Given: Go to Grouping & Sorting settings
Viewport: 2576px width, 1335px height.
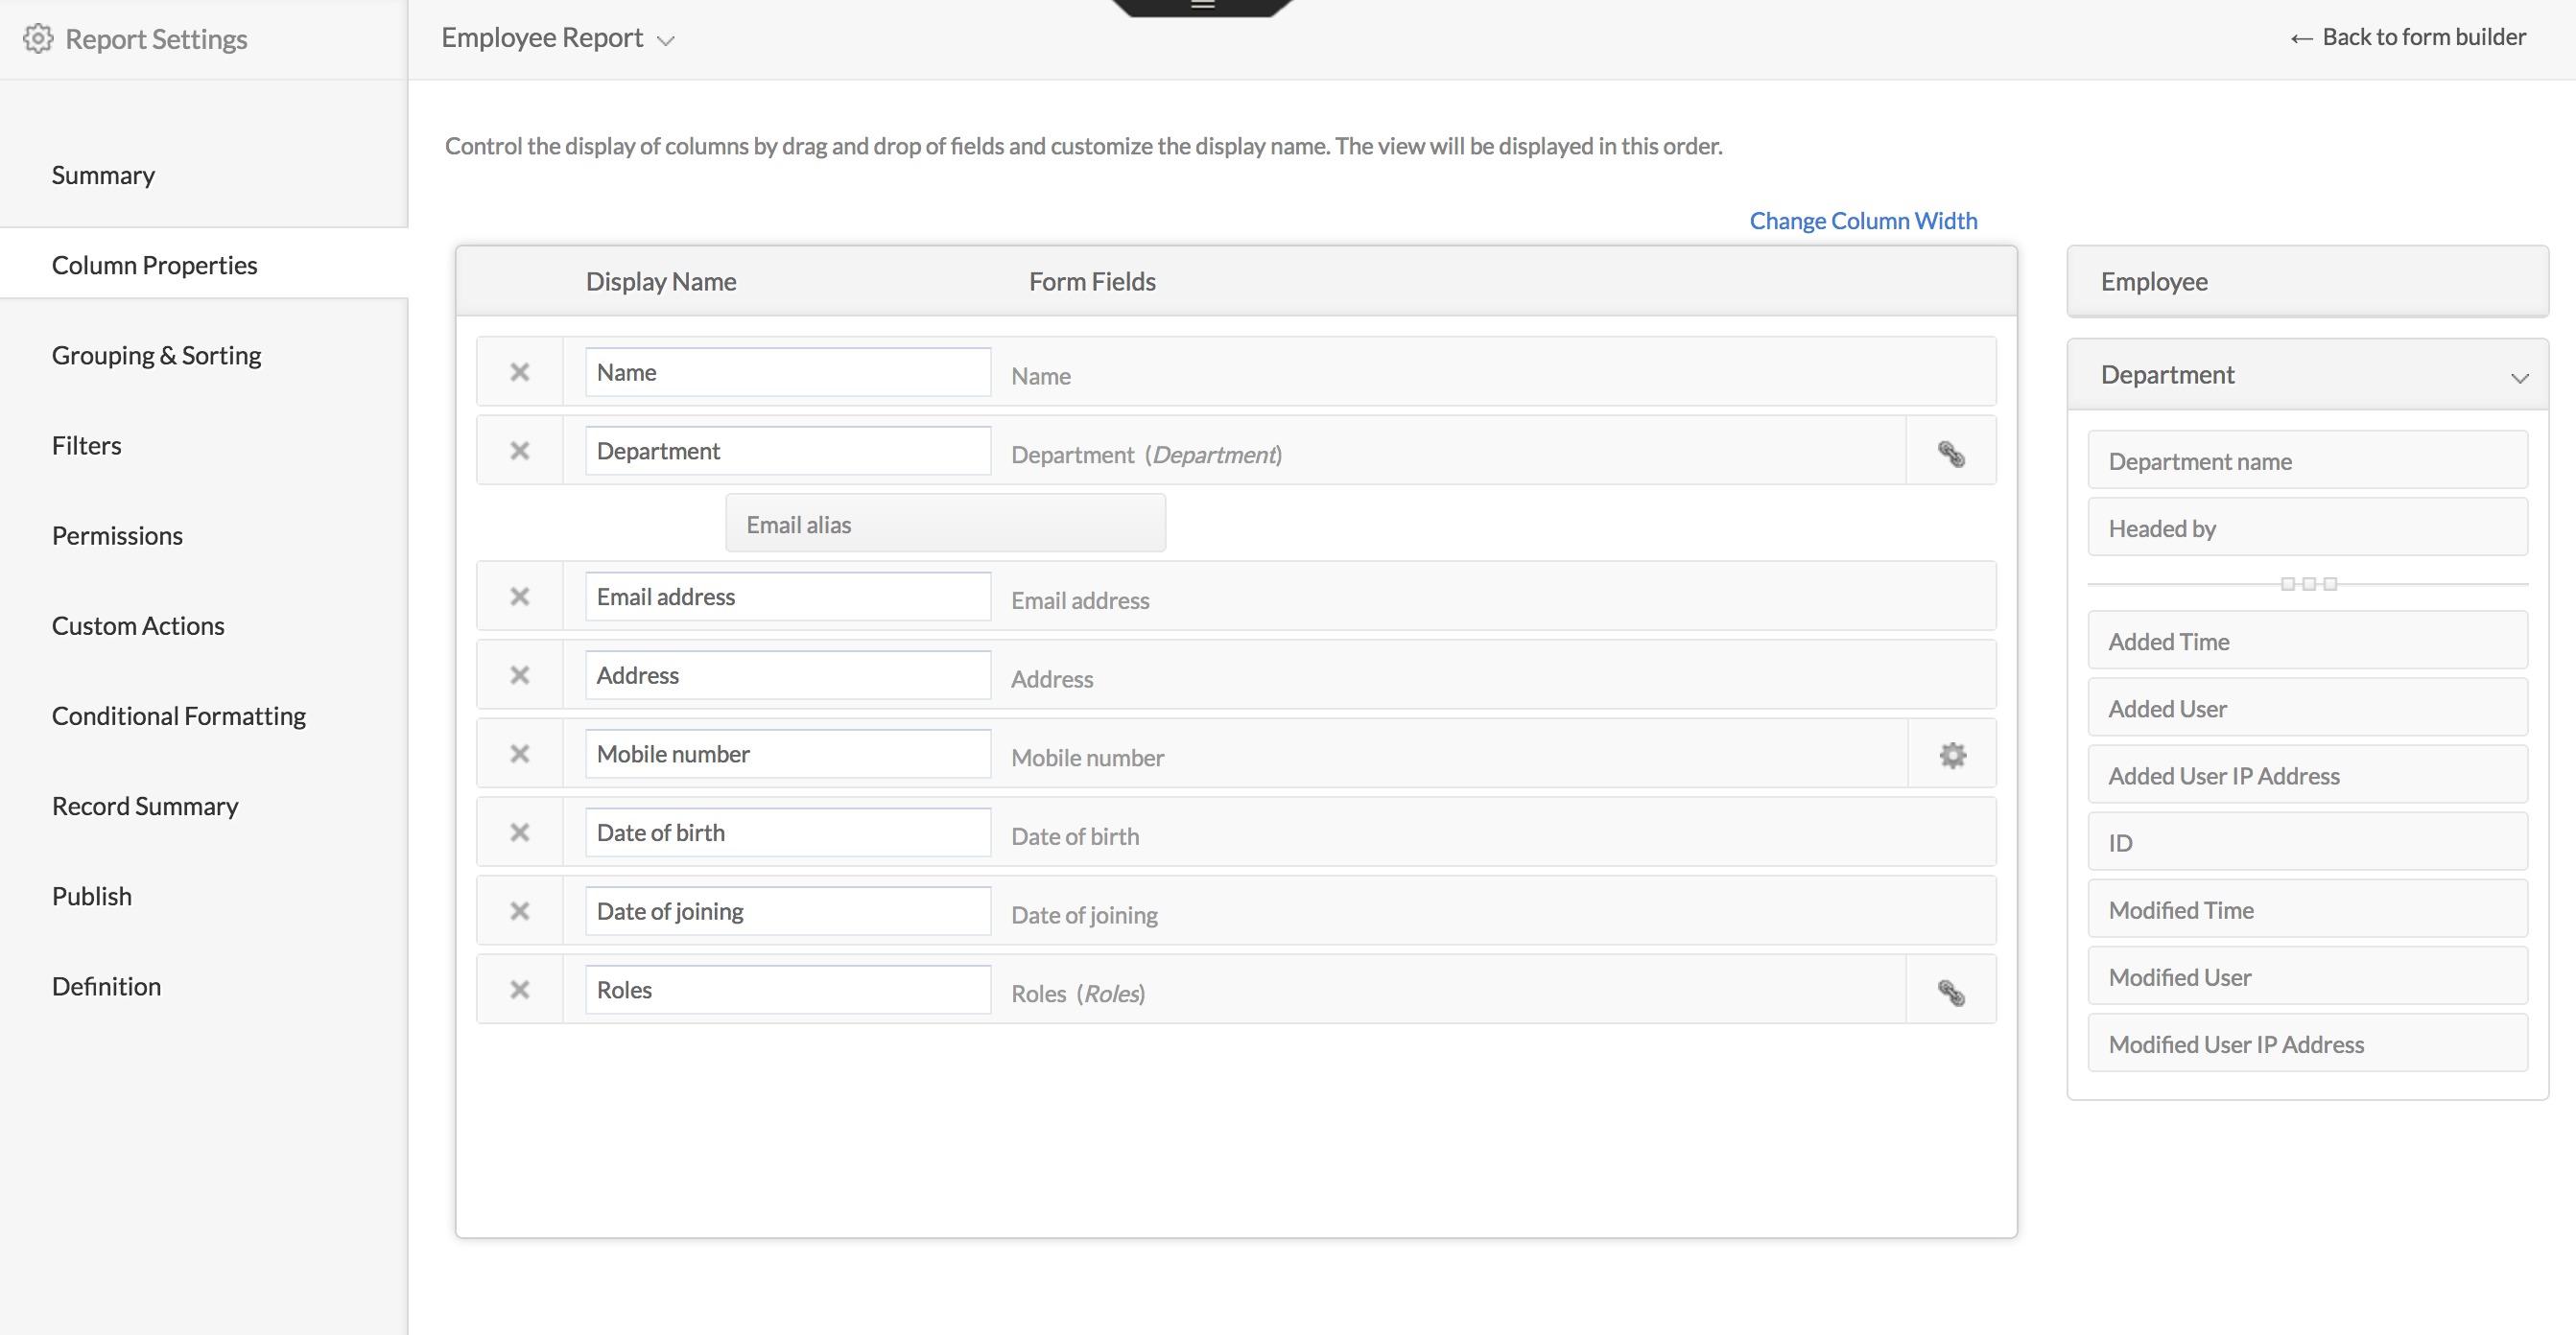Looking at the screenshot, I should (156, 355).
